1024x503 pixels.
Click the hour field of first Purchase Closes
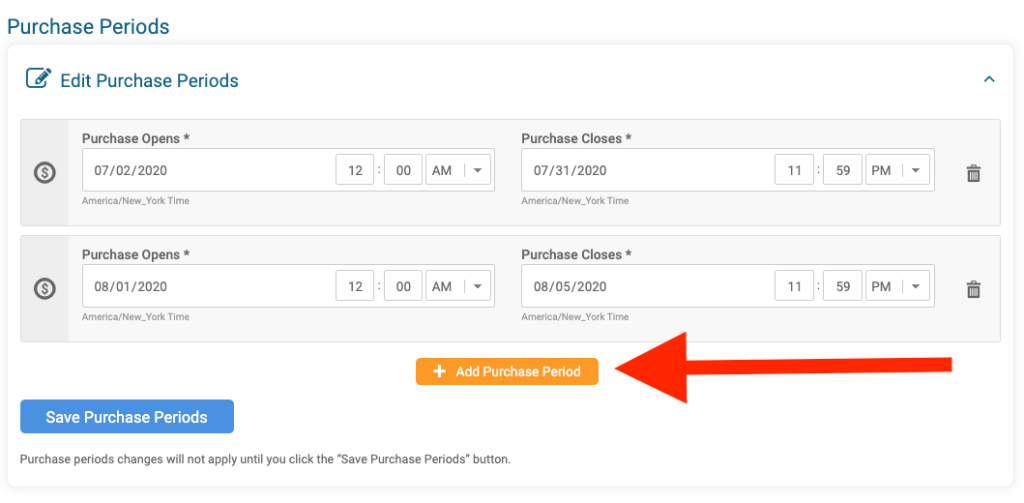pyautogui.click(x=794, y=170)
